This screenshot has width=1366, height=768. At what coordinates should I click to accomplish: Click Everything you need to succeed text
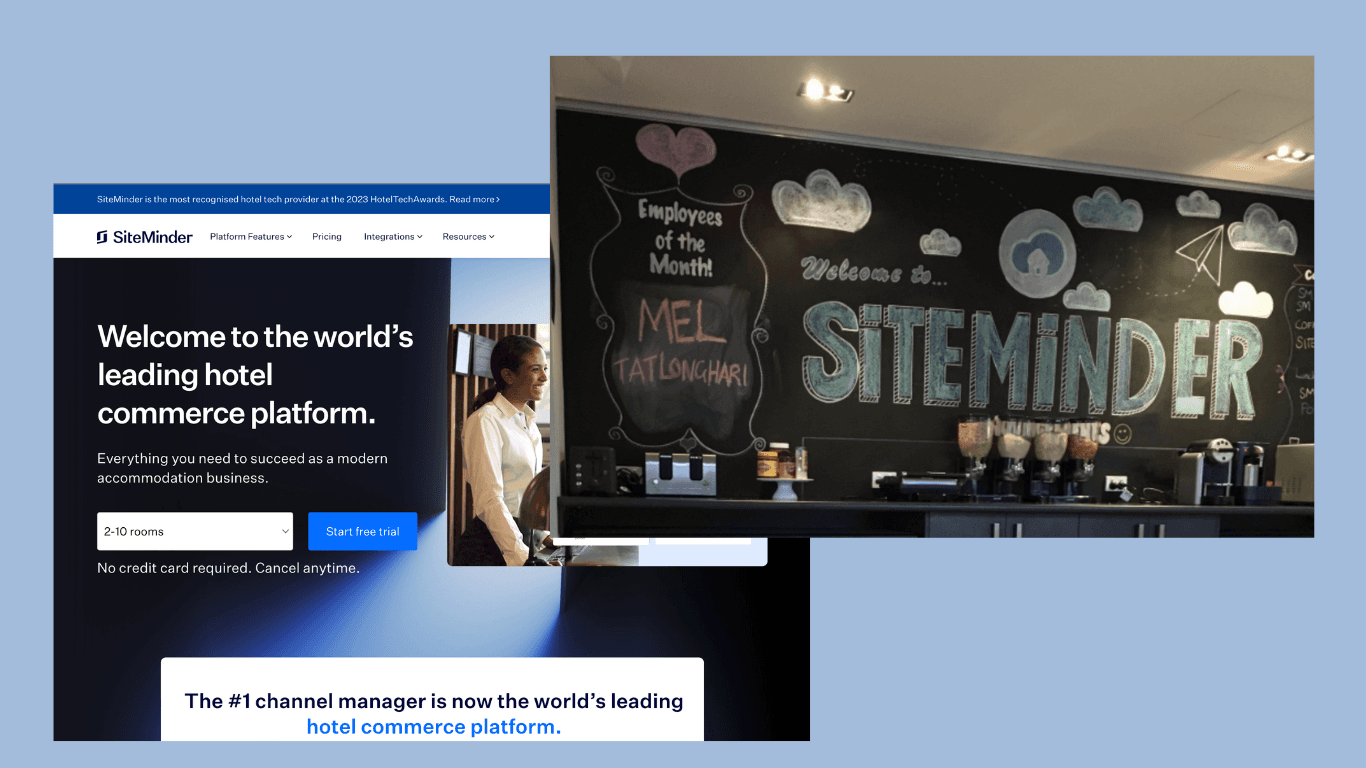tap(242, 468)
